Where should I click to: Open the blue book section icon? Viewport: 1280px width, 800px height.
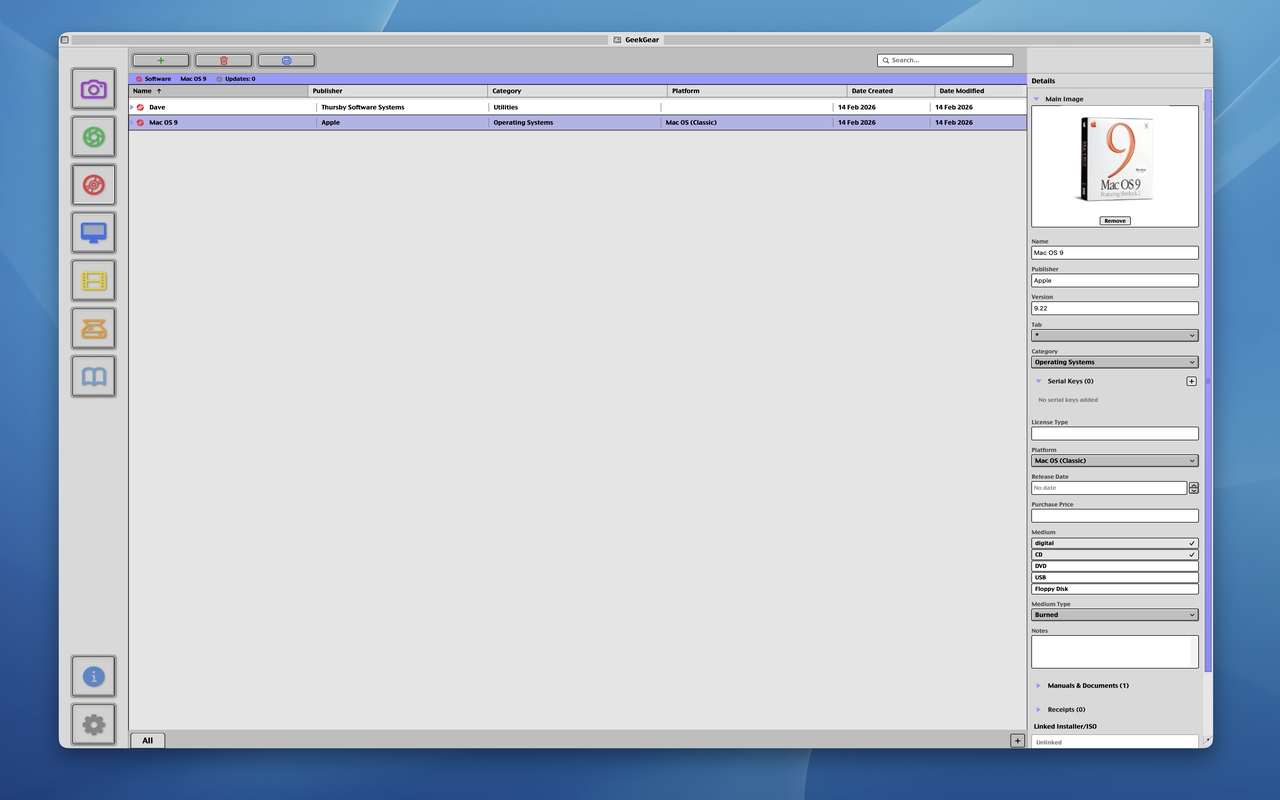click(x=93, y=376)
